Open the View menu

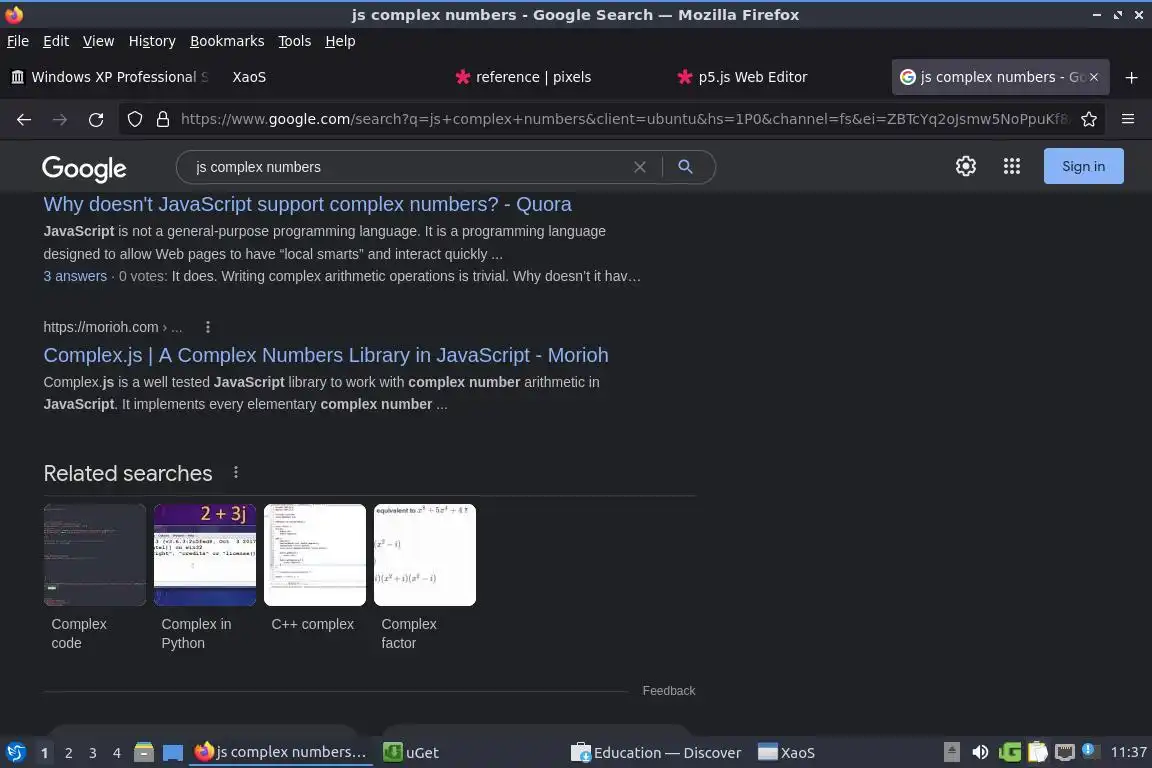98,41
